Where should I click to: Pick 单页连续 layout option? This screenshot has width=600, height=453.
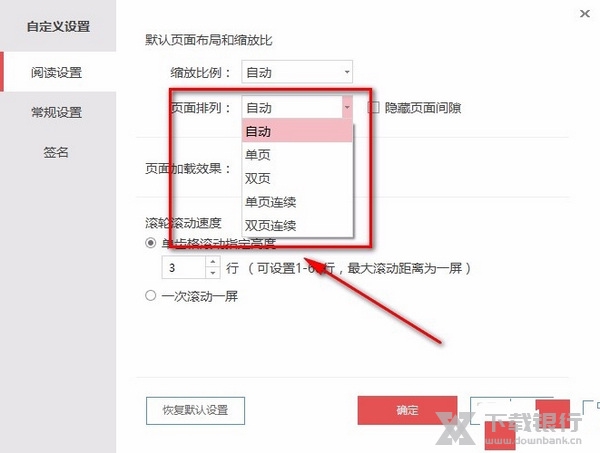pyautogui.click(x=297, y=202)
